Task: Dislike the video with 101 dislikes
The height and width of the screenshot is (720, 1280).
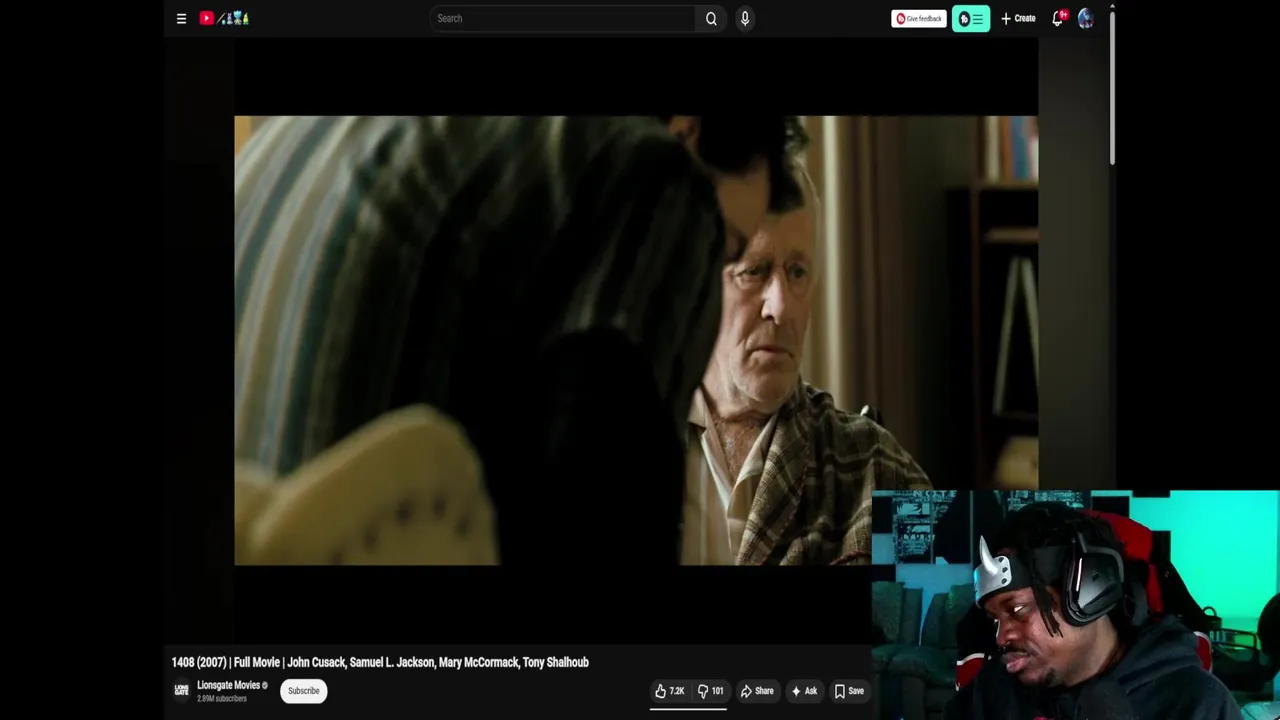Action: coord(710,691)
